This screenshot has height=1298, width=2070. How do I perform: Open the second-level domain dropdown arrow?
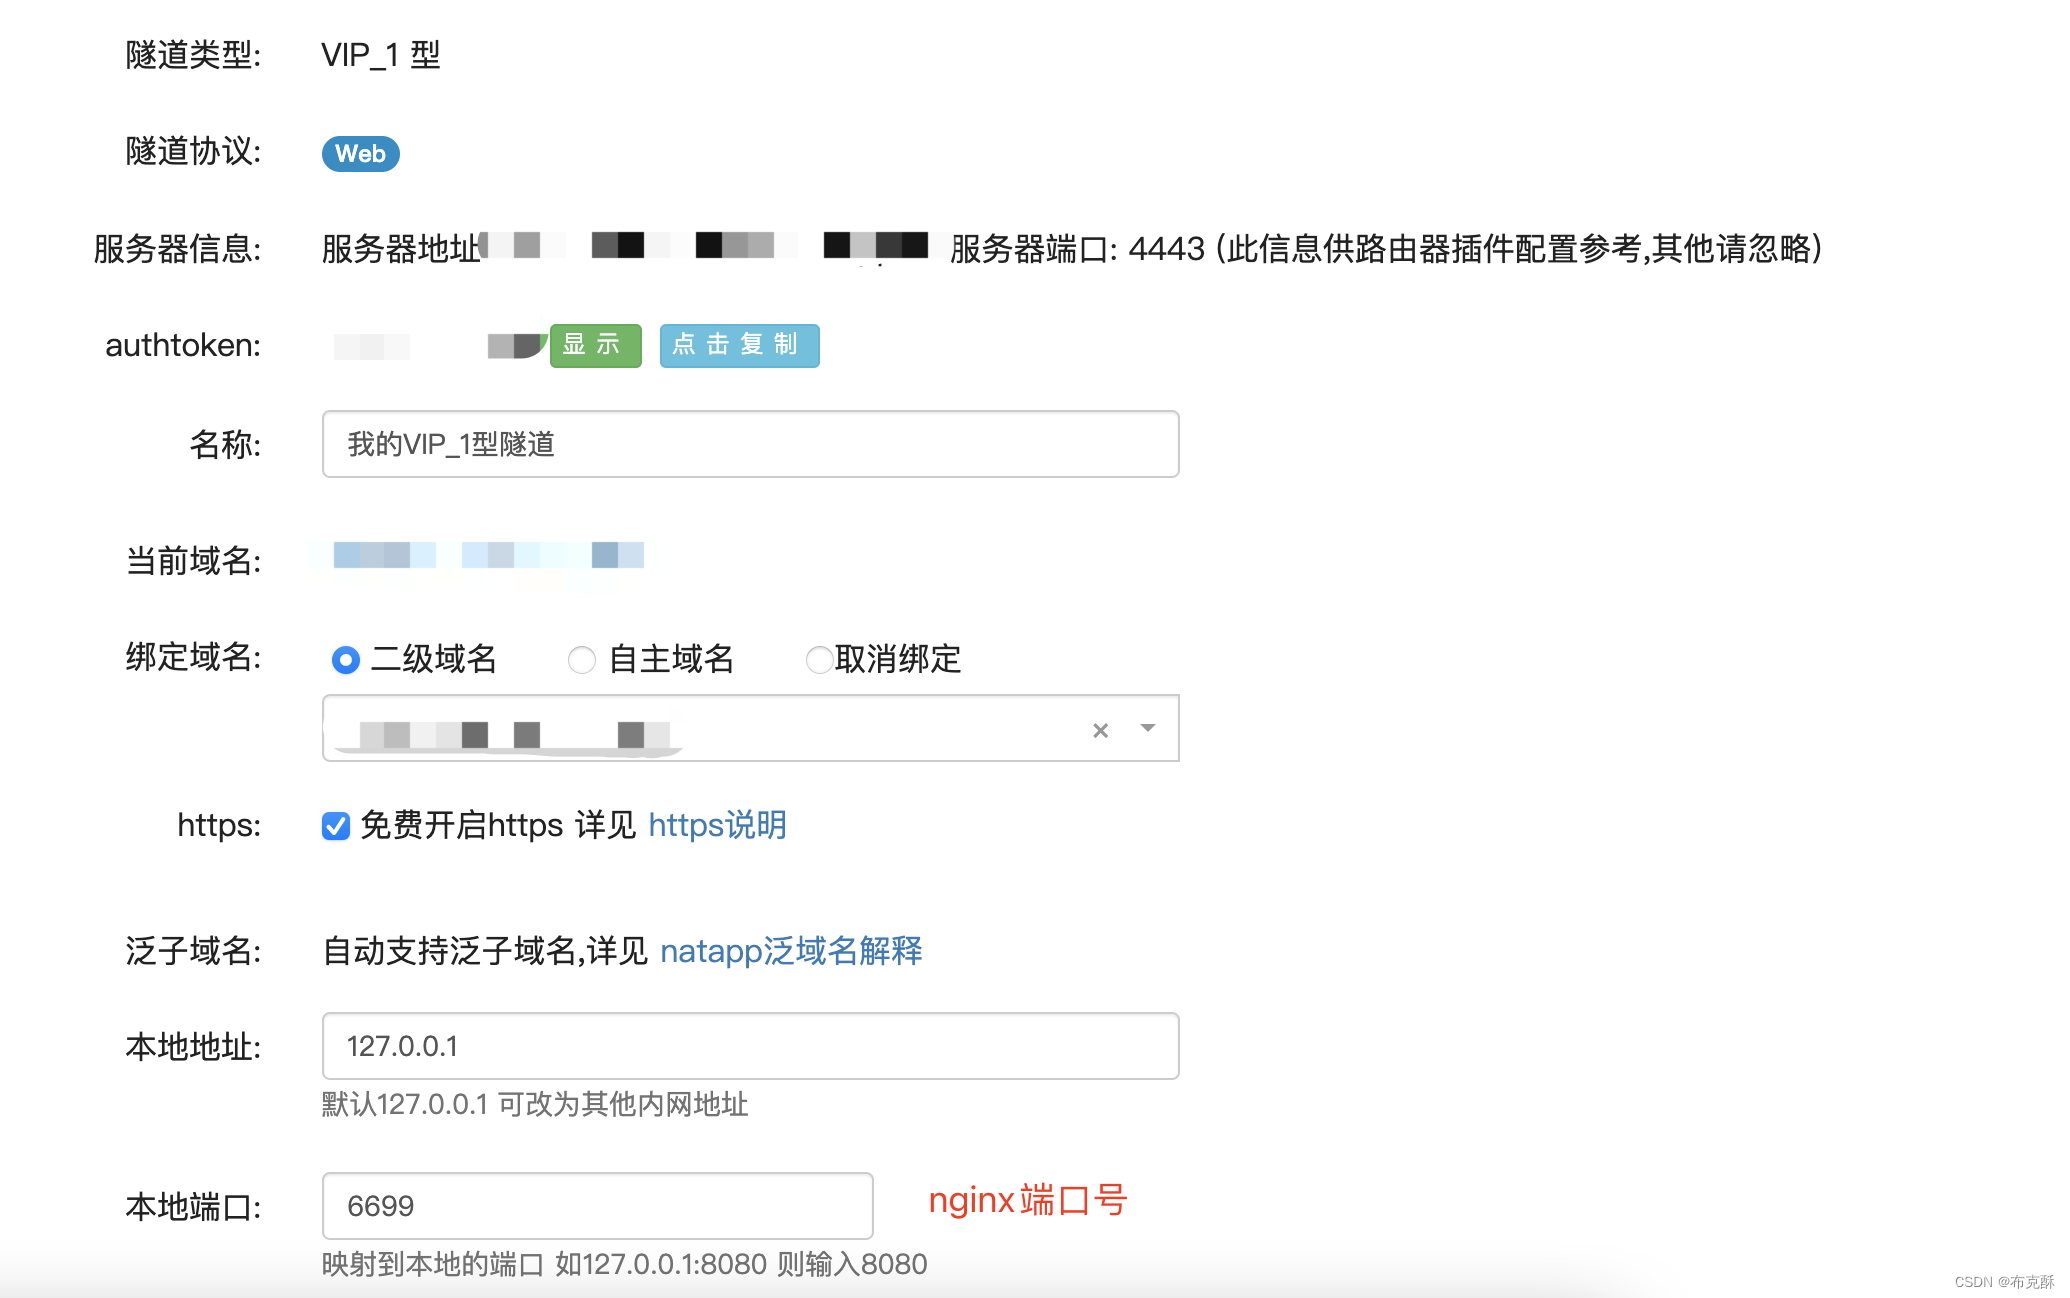click(x=1148, y=728)
